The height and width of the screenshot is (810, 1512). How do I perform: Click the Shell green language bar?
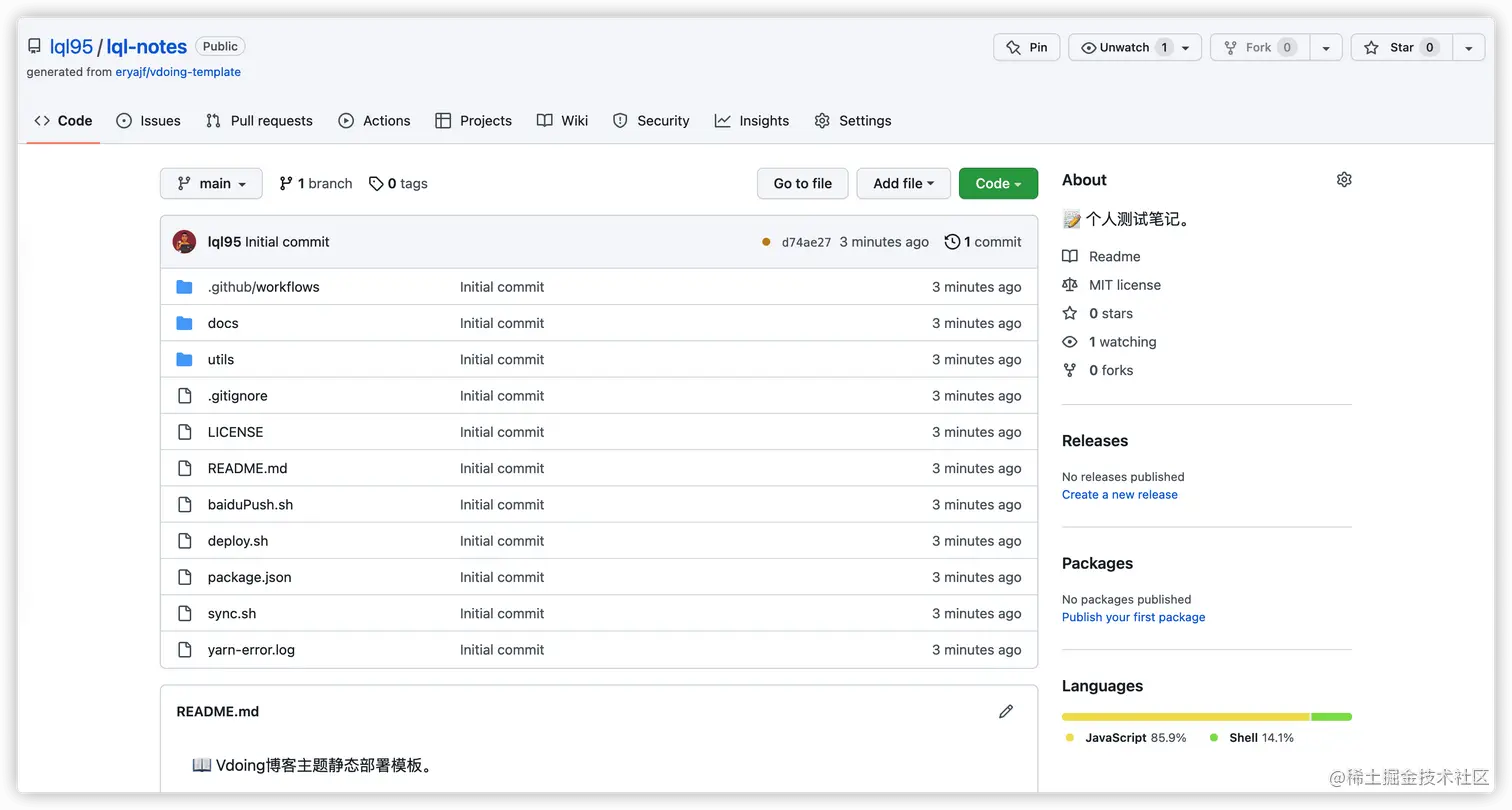1331,717
